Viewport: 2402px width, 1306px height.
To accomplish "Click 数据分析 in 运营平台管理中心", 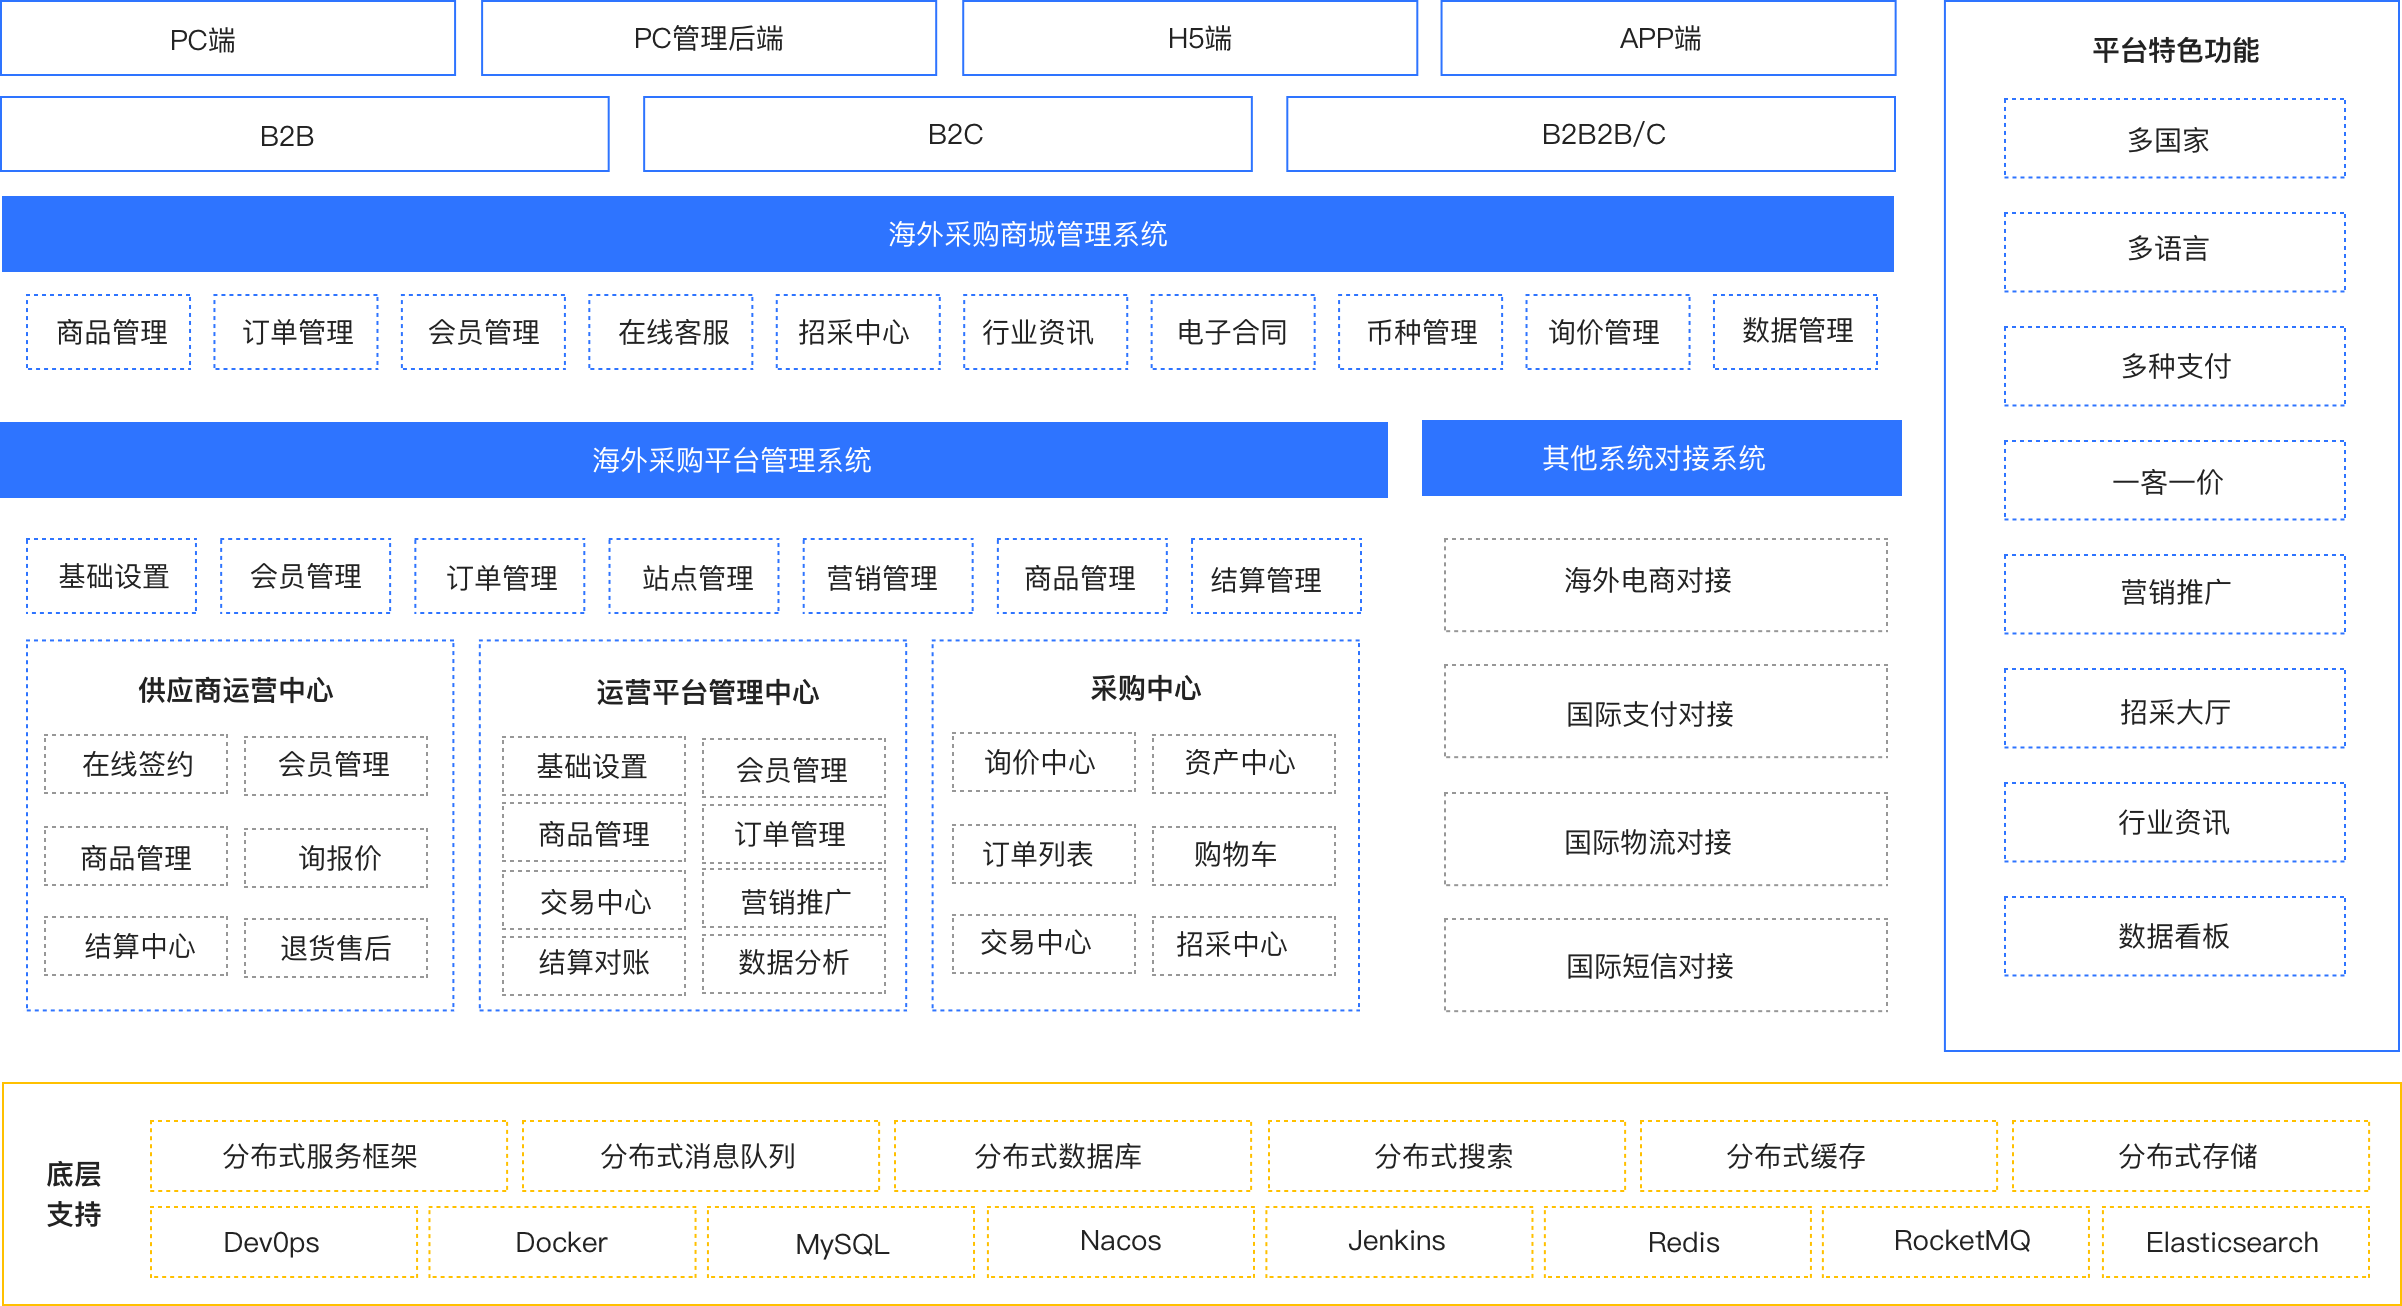I will 793,962.
